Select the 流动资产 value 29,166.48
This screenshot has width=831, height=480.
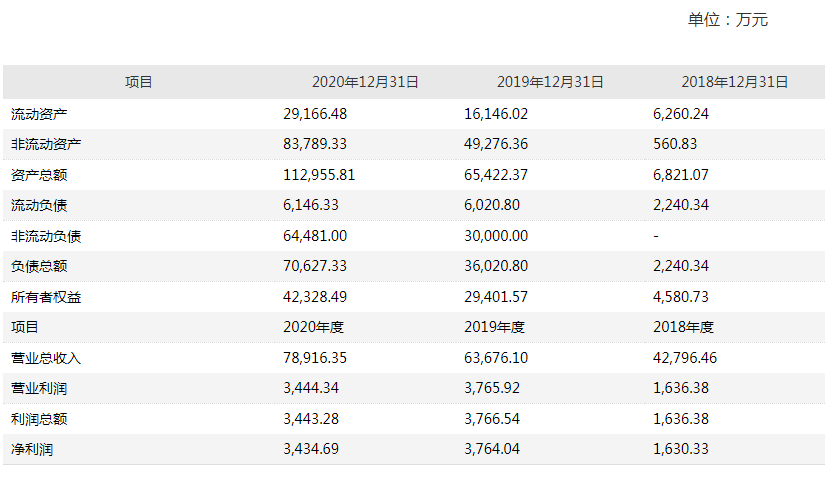[315, 114]
